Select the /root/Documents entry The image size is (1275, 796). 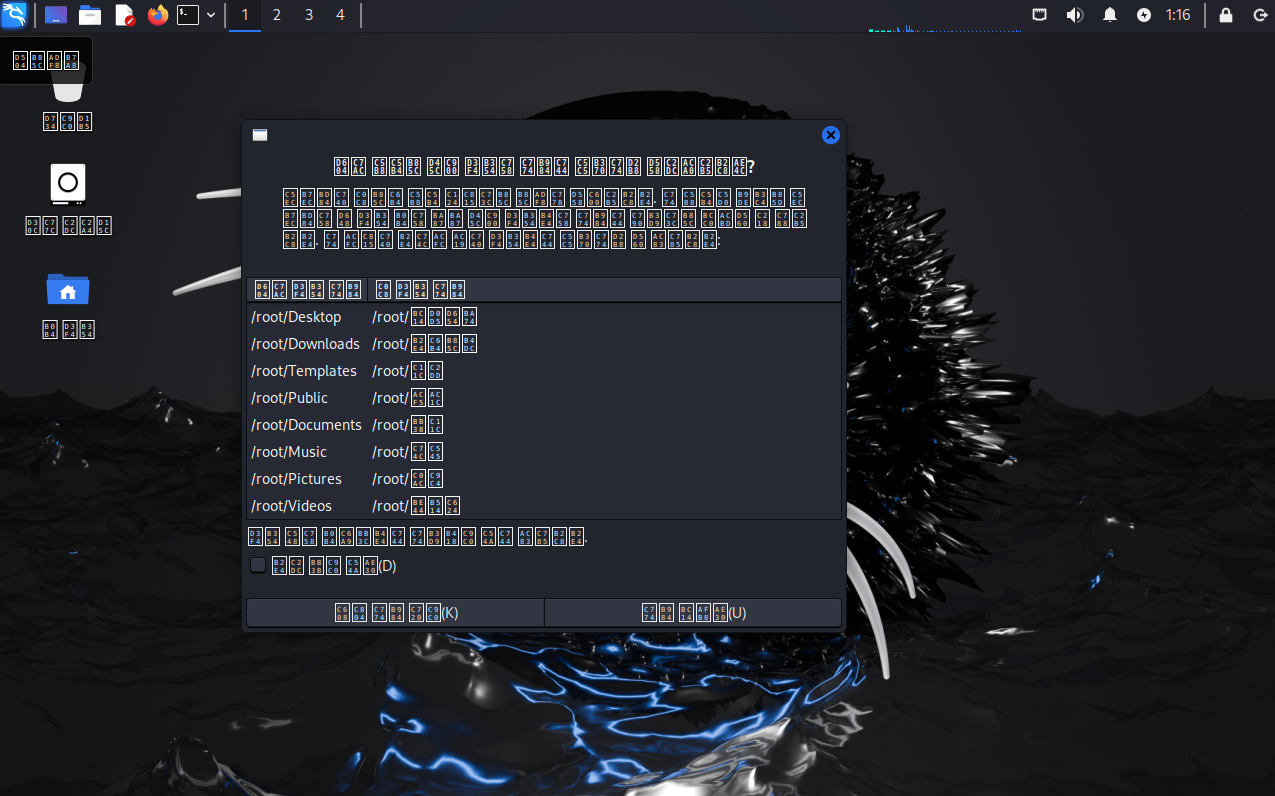pyautogui.click(x=306, y=425)
